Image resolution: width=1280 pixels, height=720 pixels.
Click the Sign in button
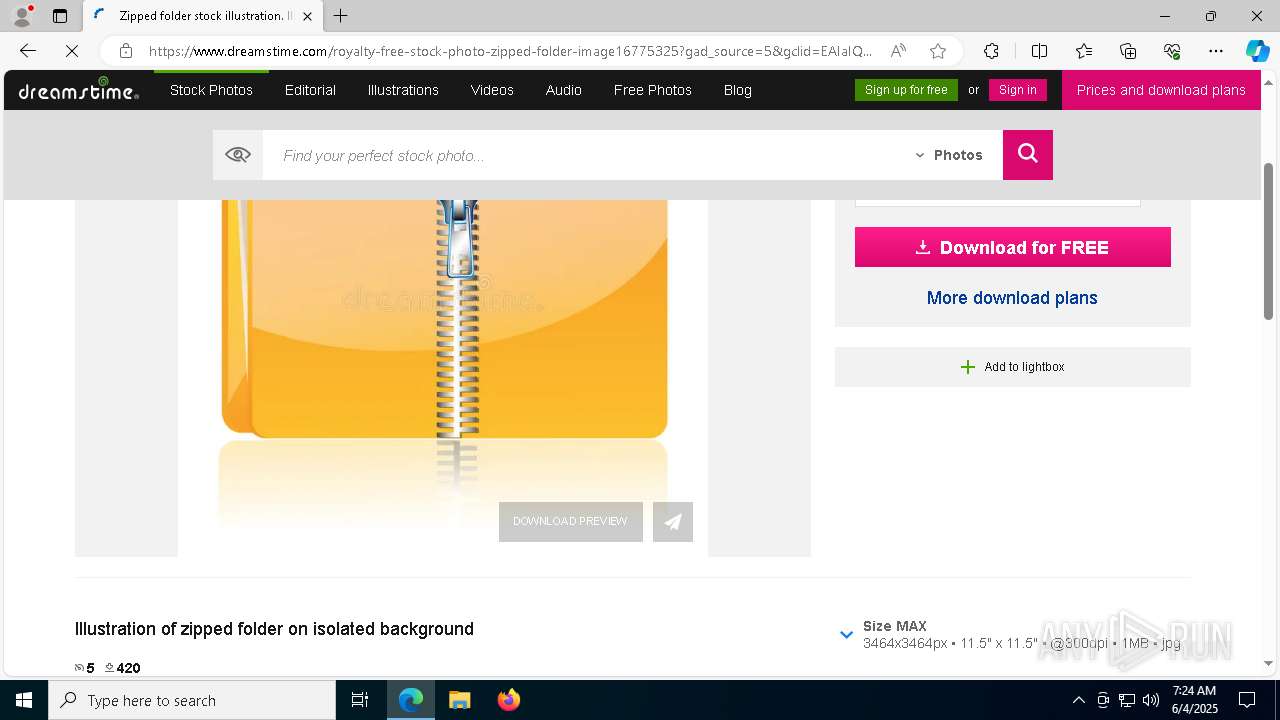[x=1018, y=90]
